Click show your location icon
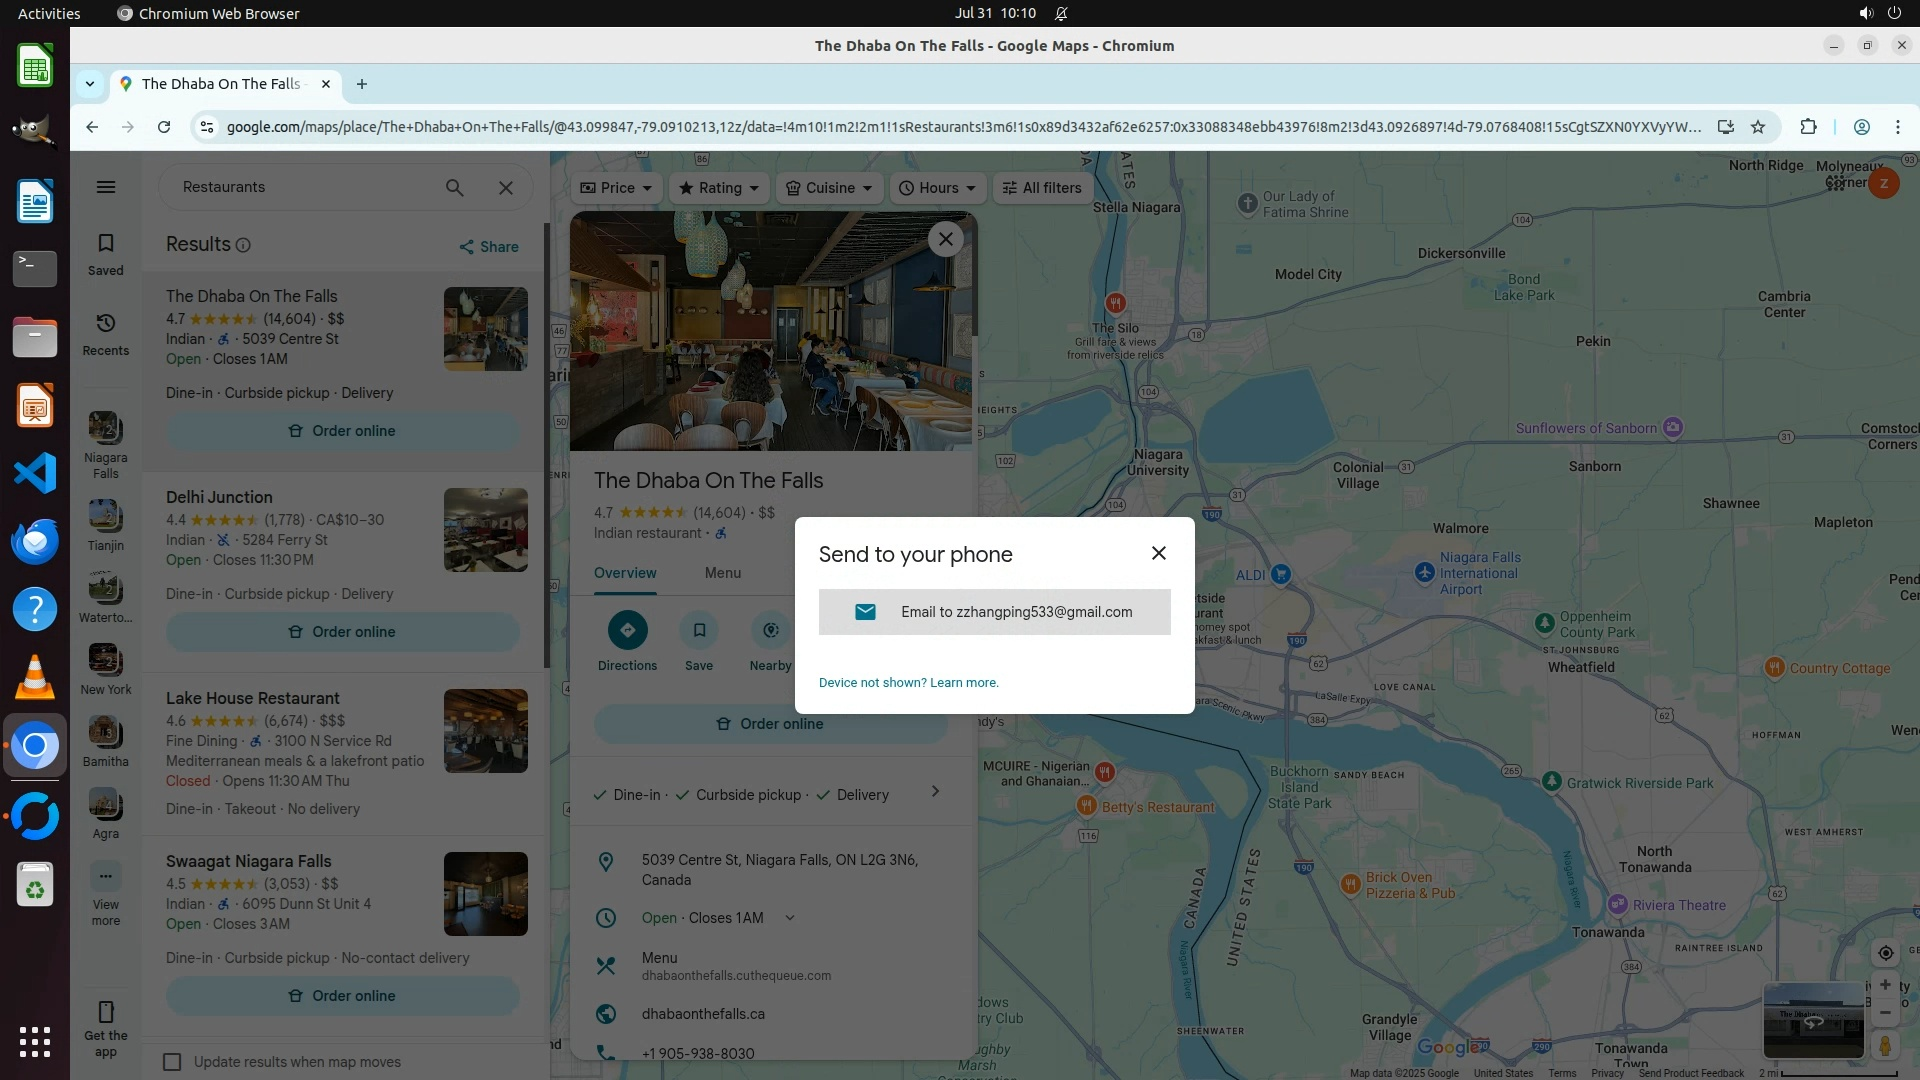The width and height of the screenshot is (1920, 1080). (1885, 953)
